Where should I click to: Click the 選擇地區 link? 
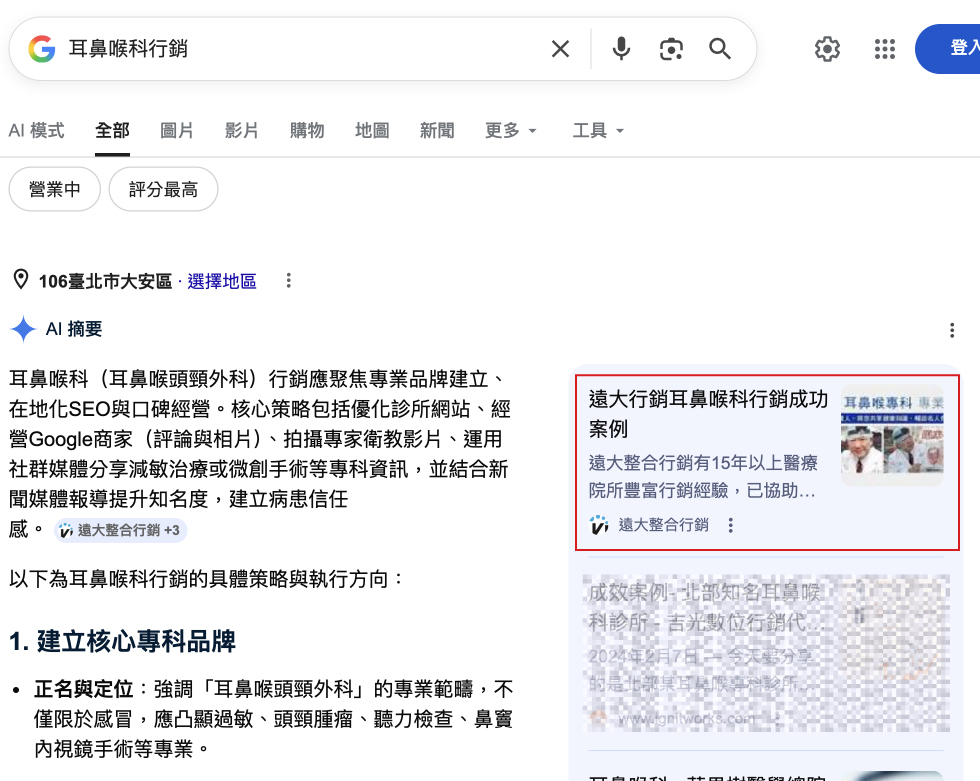(222, 281)
